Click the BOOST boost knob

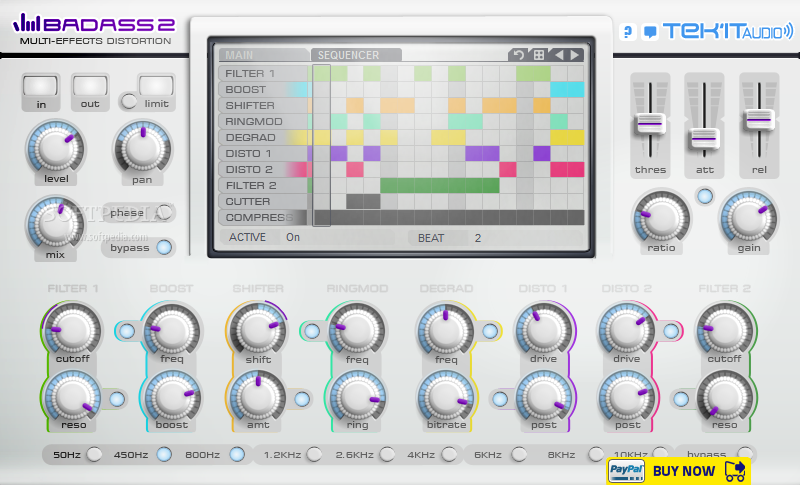coord(172,397)
